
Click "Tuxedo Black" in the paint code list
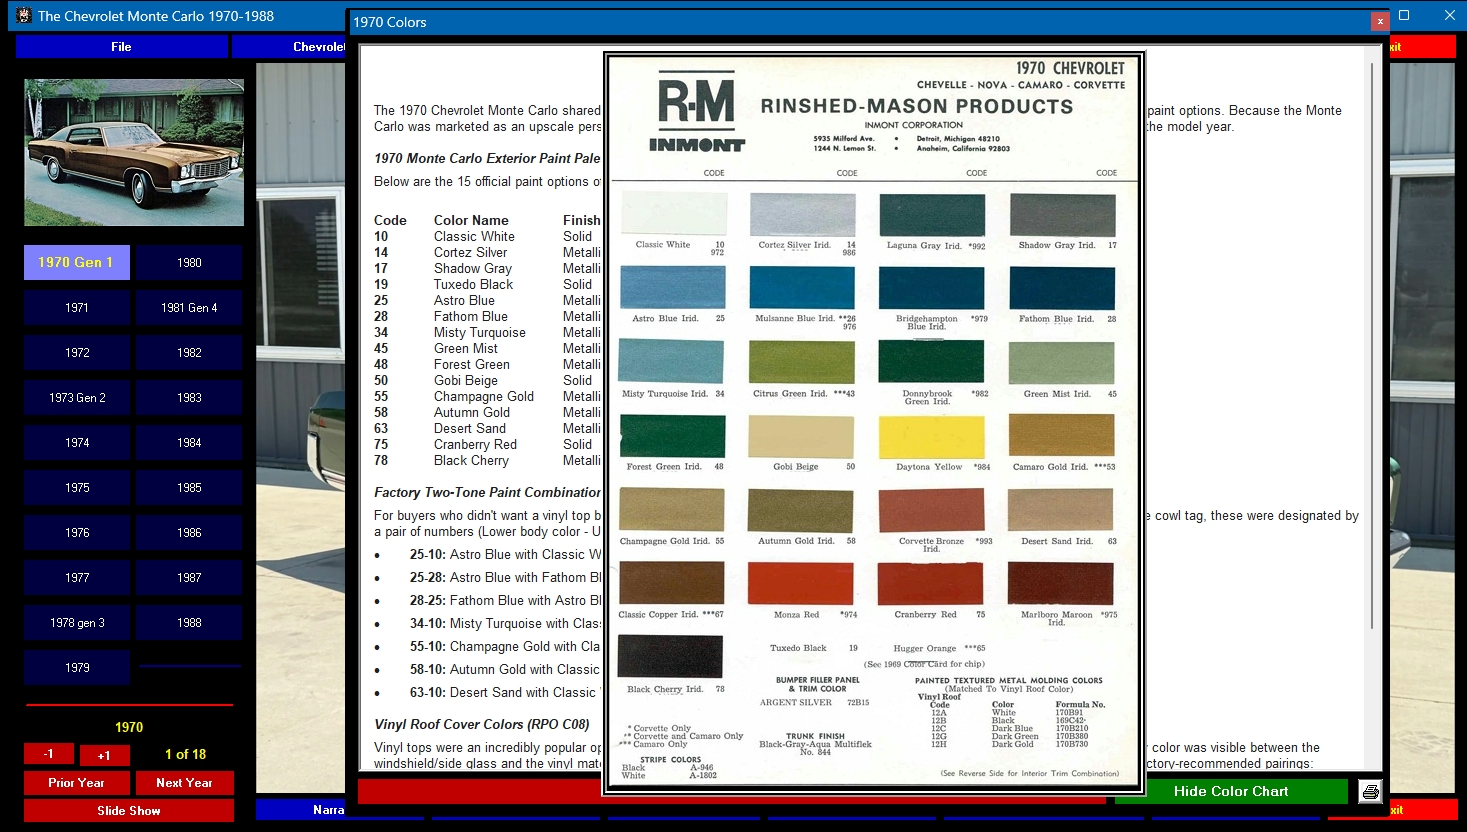[473, 284]
